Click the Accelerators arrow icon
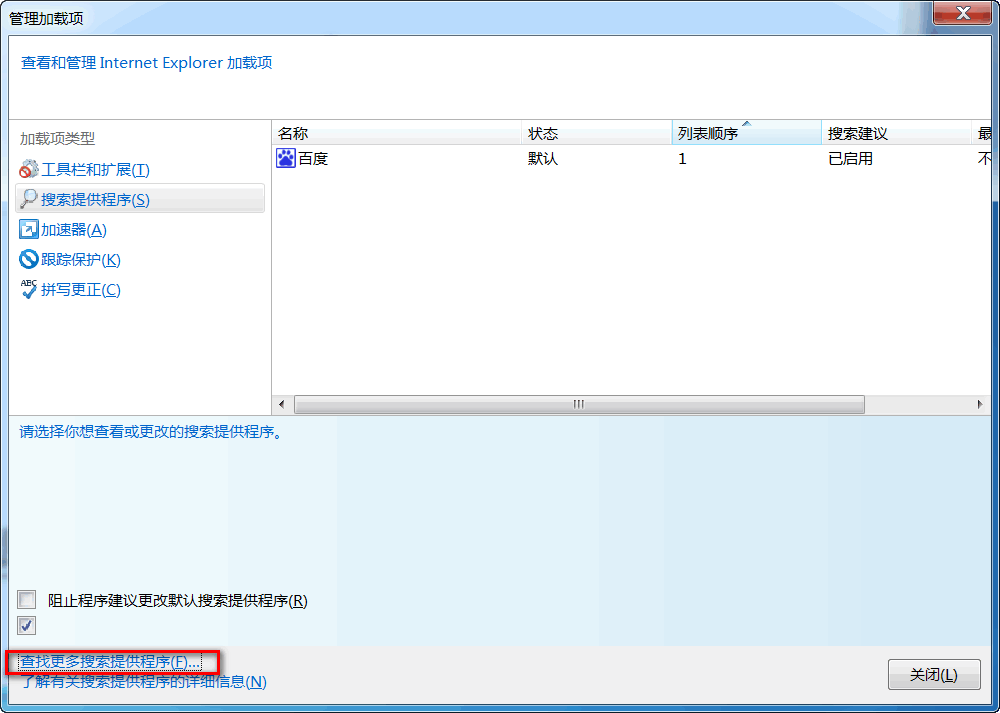Screen dimensions: 1000x713 29,230
